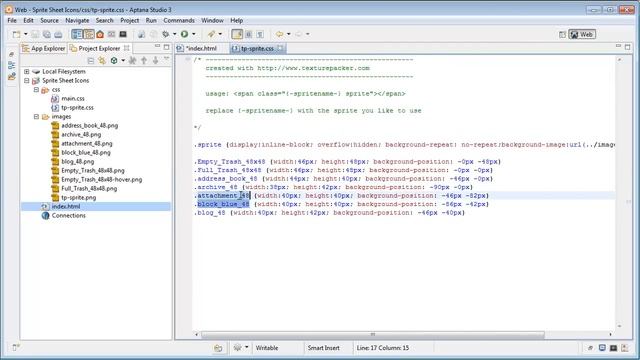640x360 pixels.
Task: Open the Outline icon in left fast-view bar
Action: click(11, 65)
